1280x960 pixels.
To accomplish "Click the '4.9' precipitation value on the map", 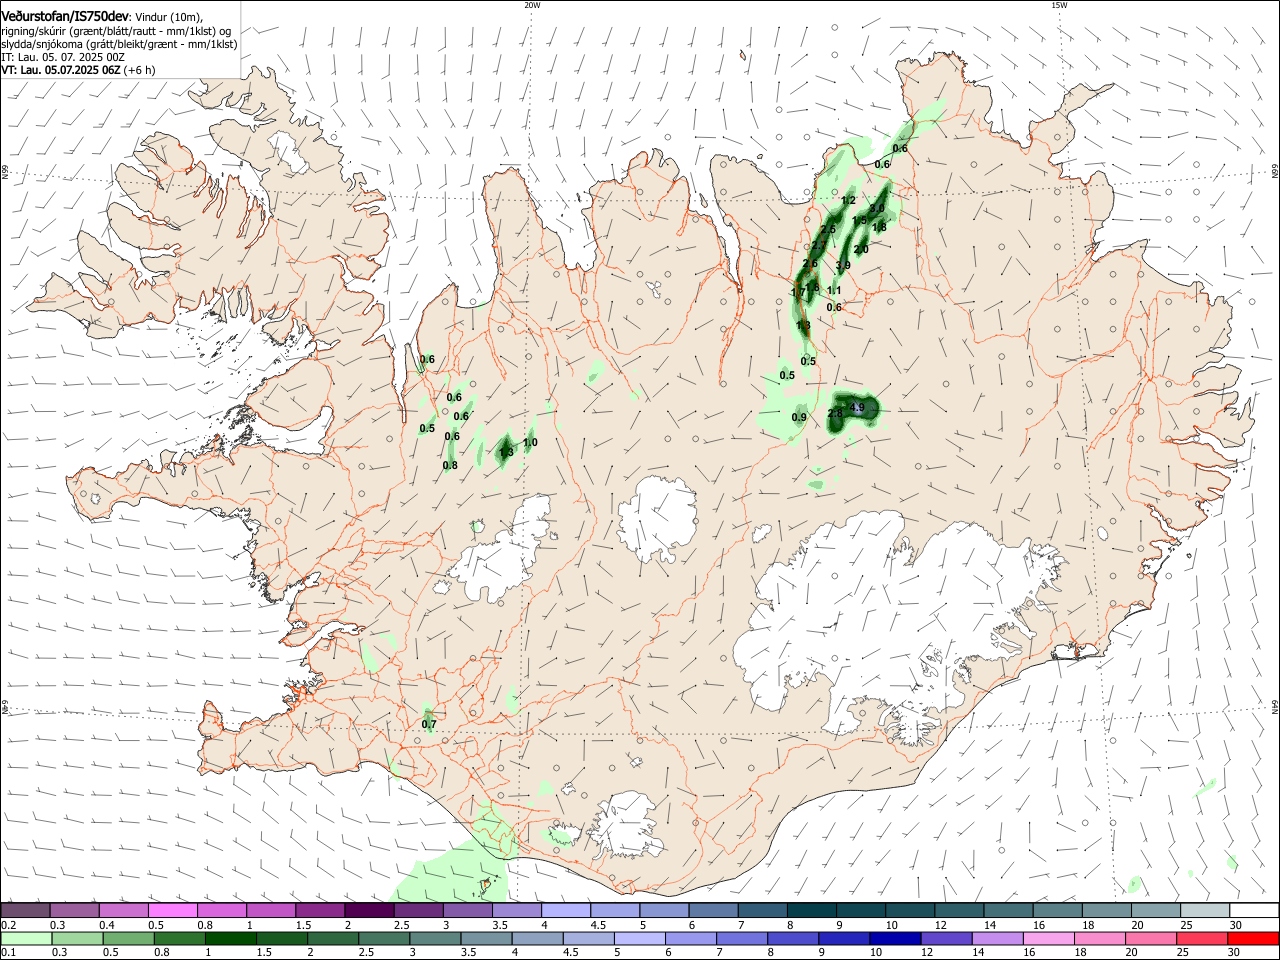I will point(856,408).
